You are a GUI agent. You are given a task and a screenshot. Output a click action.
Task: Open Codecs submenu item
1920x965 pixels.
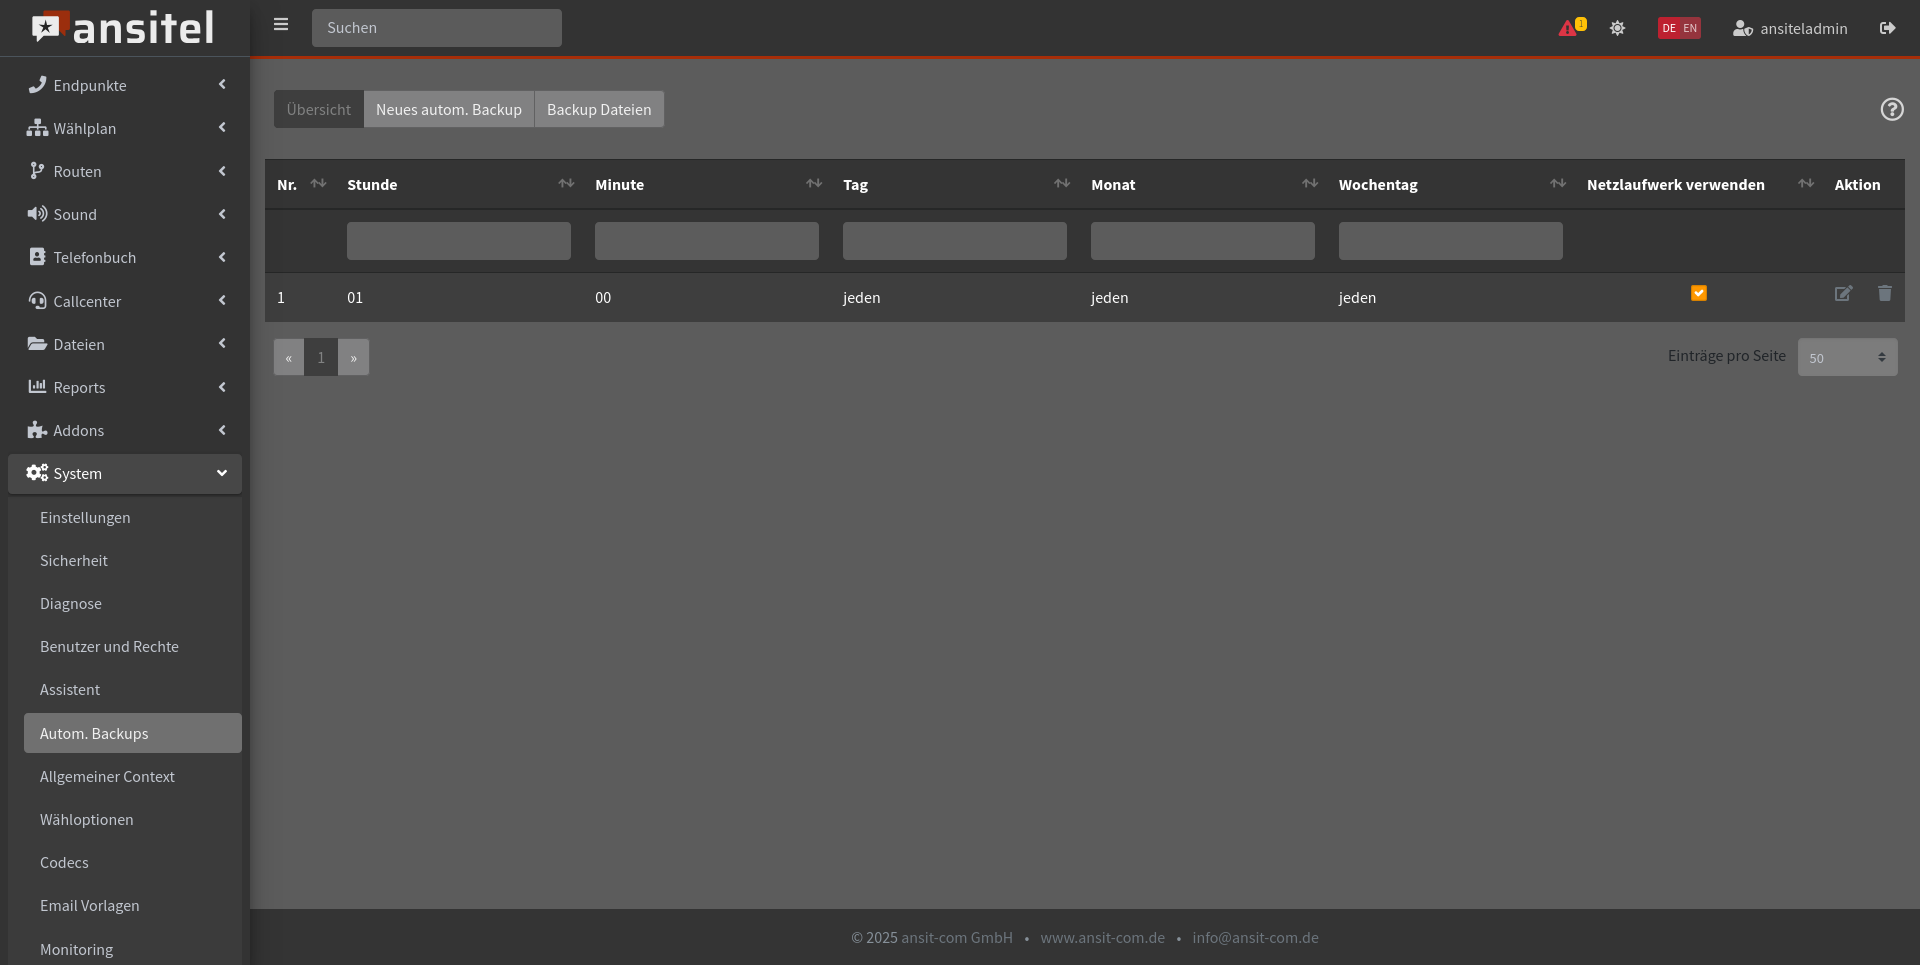[x=133, y=862]
